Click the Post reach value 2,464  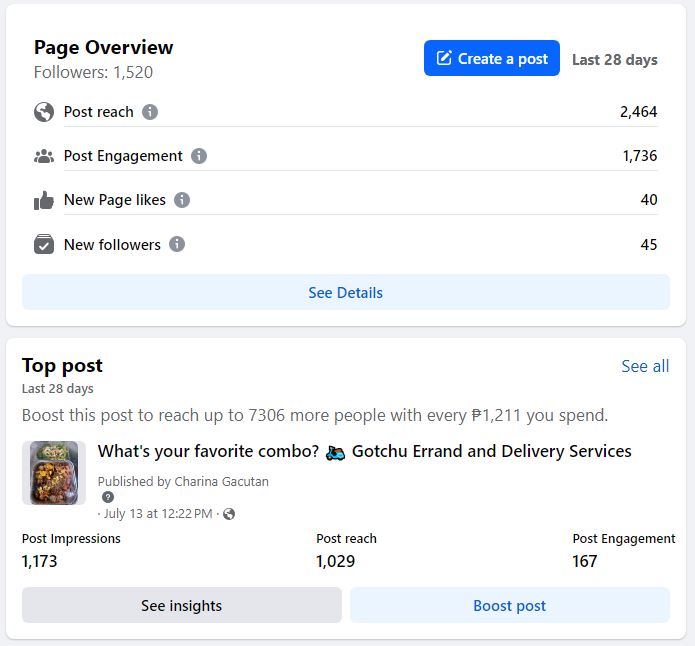638,112
